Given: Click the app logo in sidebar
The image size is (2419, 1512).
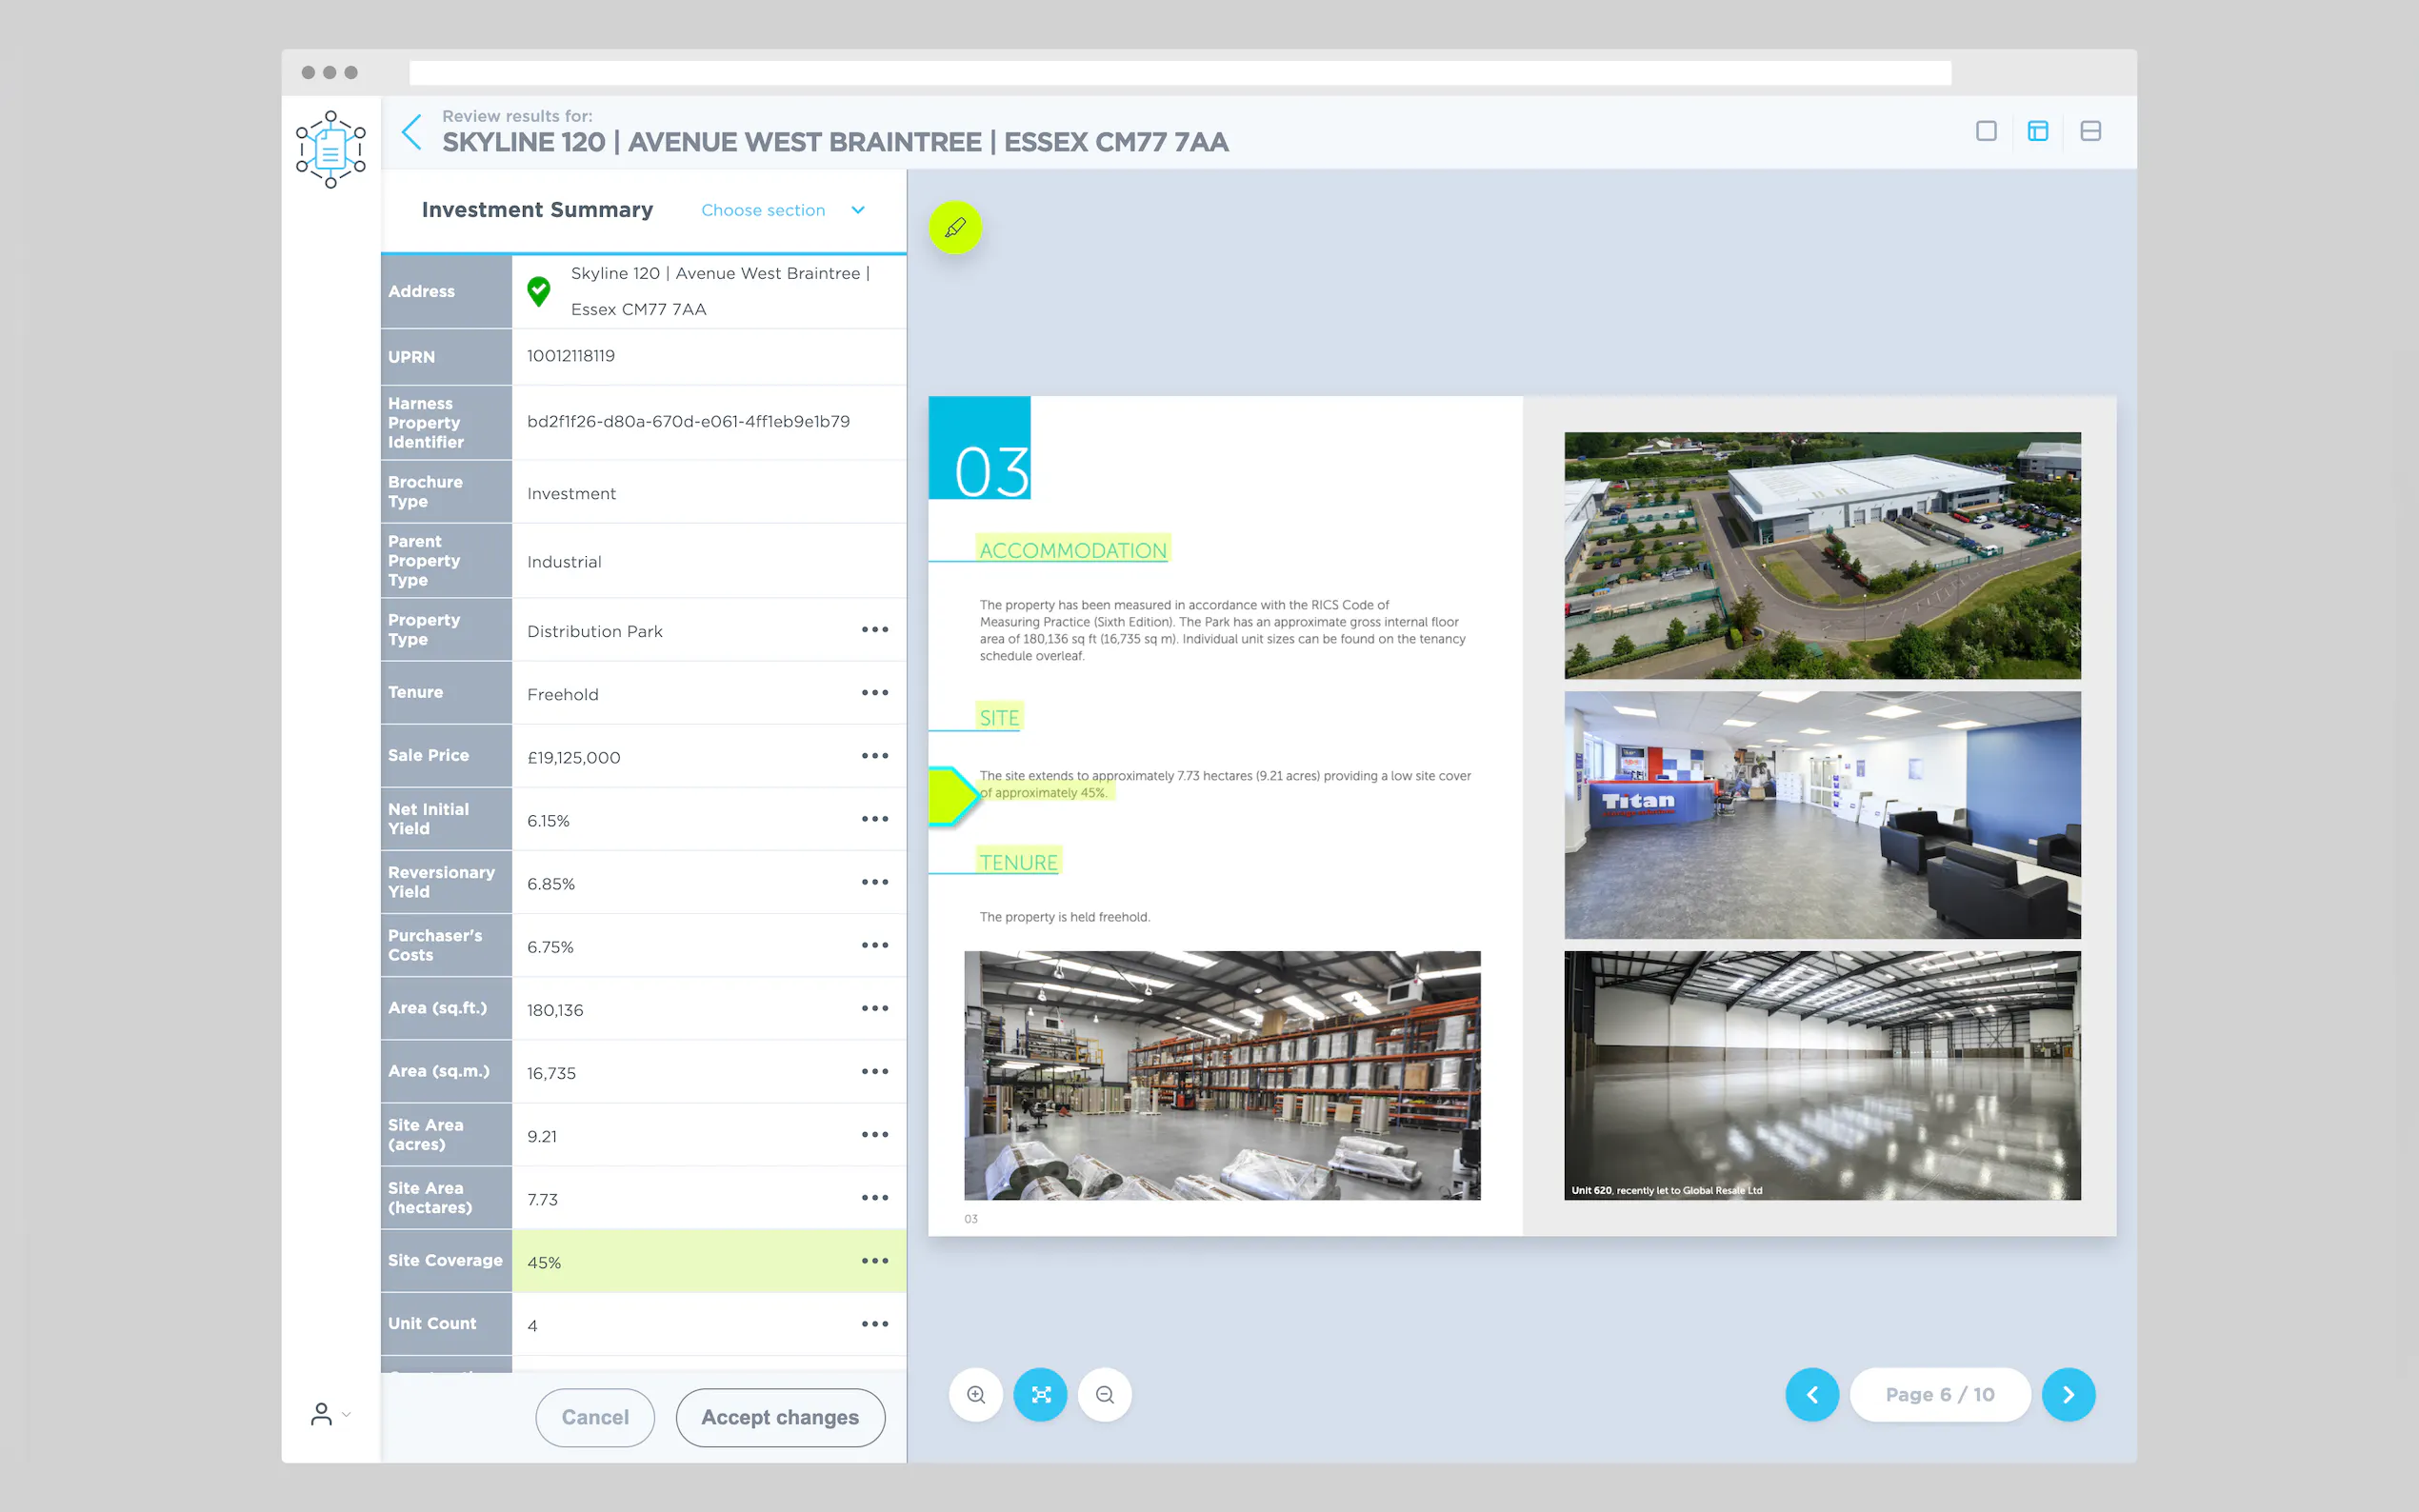Looking at the screenshot, I should point(330,149).
